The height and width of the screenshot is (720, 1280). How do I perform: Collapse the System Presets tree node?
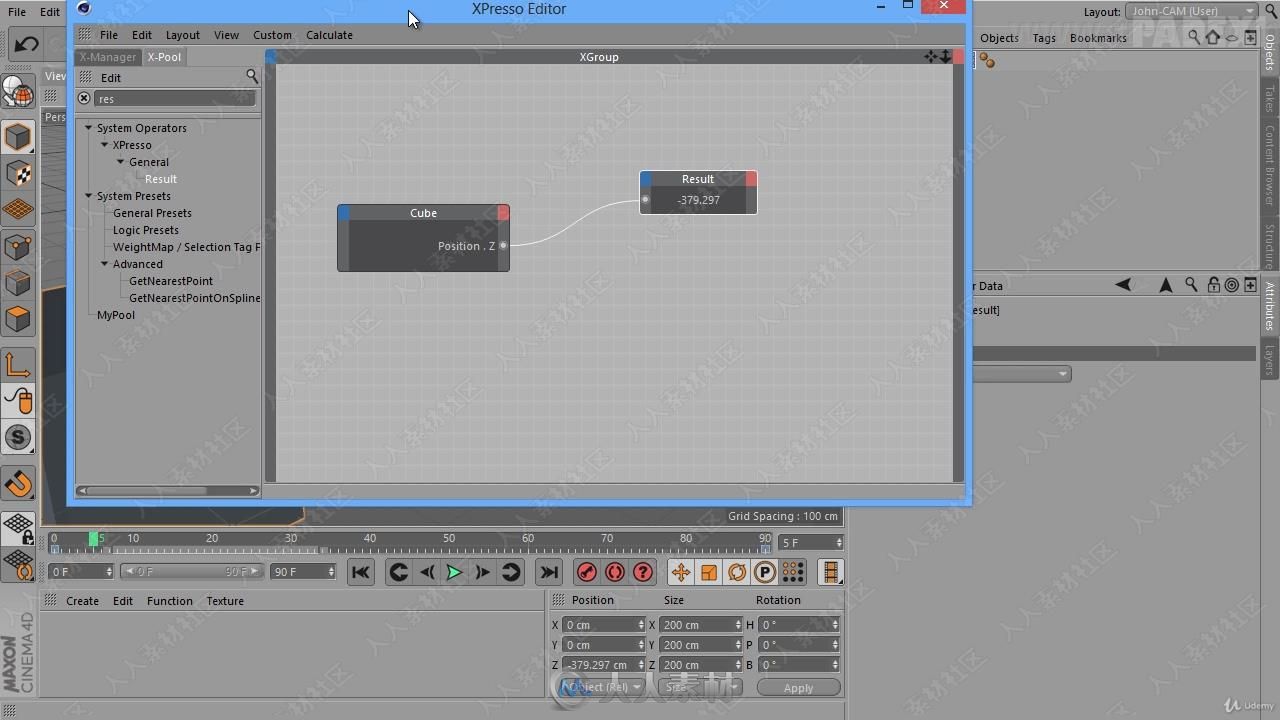88,196
